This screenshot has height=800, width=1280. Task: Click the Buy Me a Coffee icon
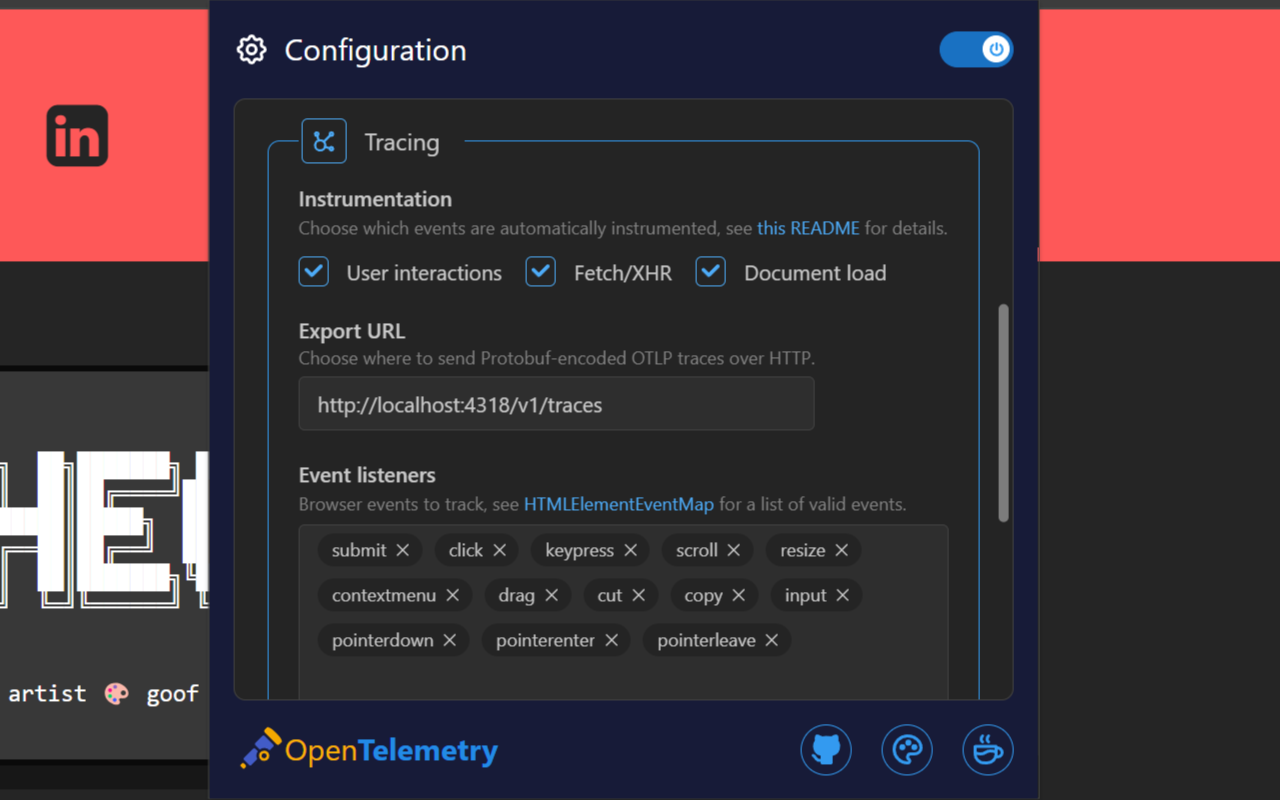pos(987,749)
